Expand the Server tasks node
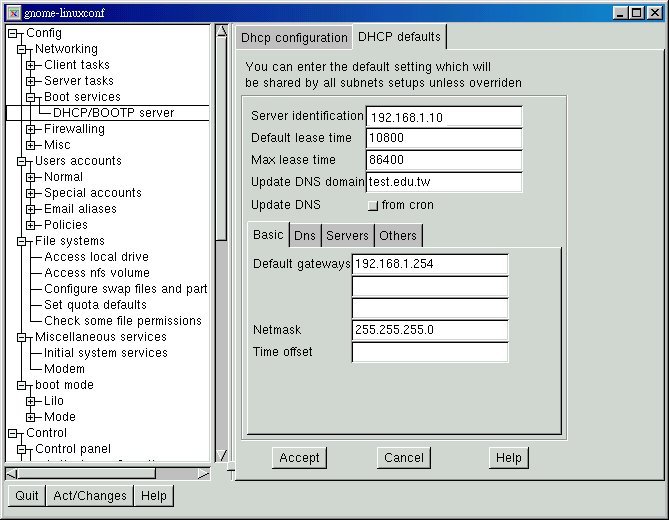The height and width of the screenshot is (520, 669). pos(30,81)
